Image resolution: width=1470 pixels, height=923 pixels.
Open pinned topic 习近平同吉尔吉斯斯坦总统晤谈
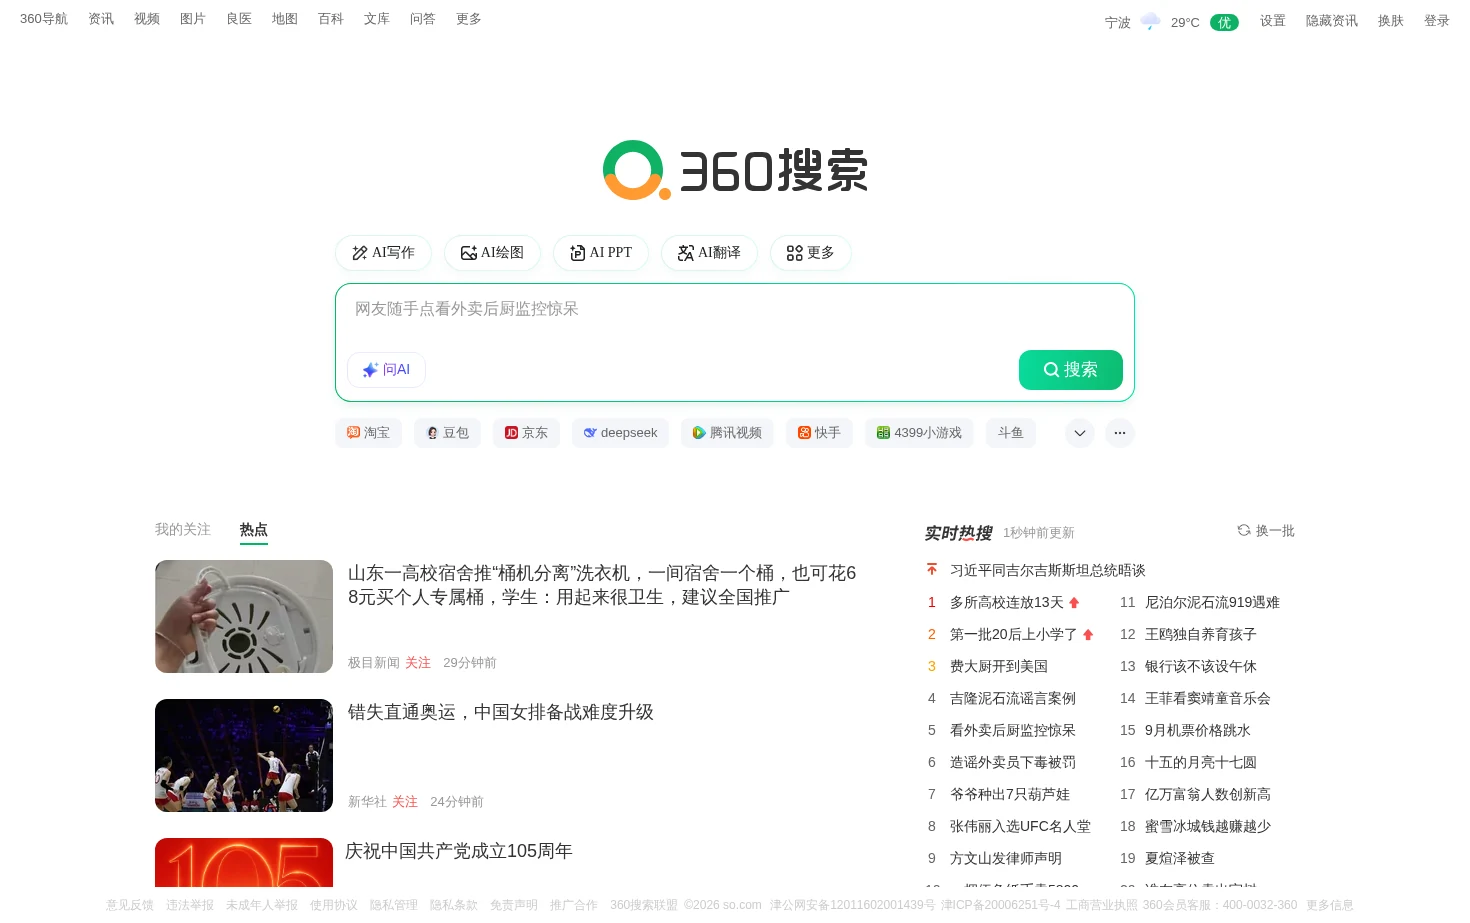[1048, 570]
